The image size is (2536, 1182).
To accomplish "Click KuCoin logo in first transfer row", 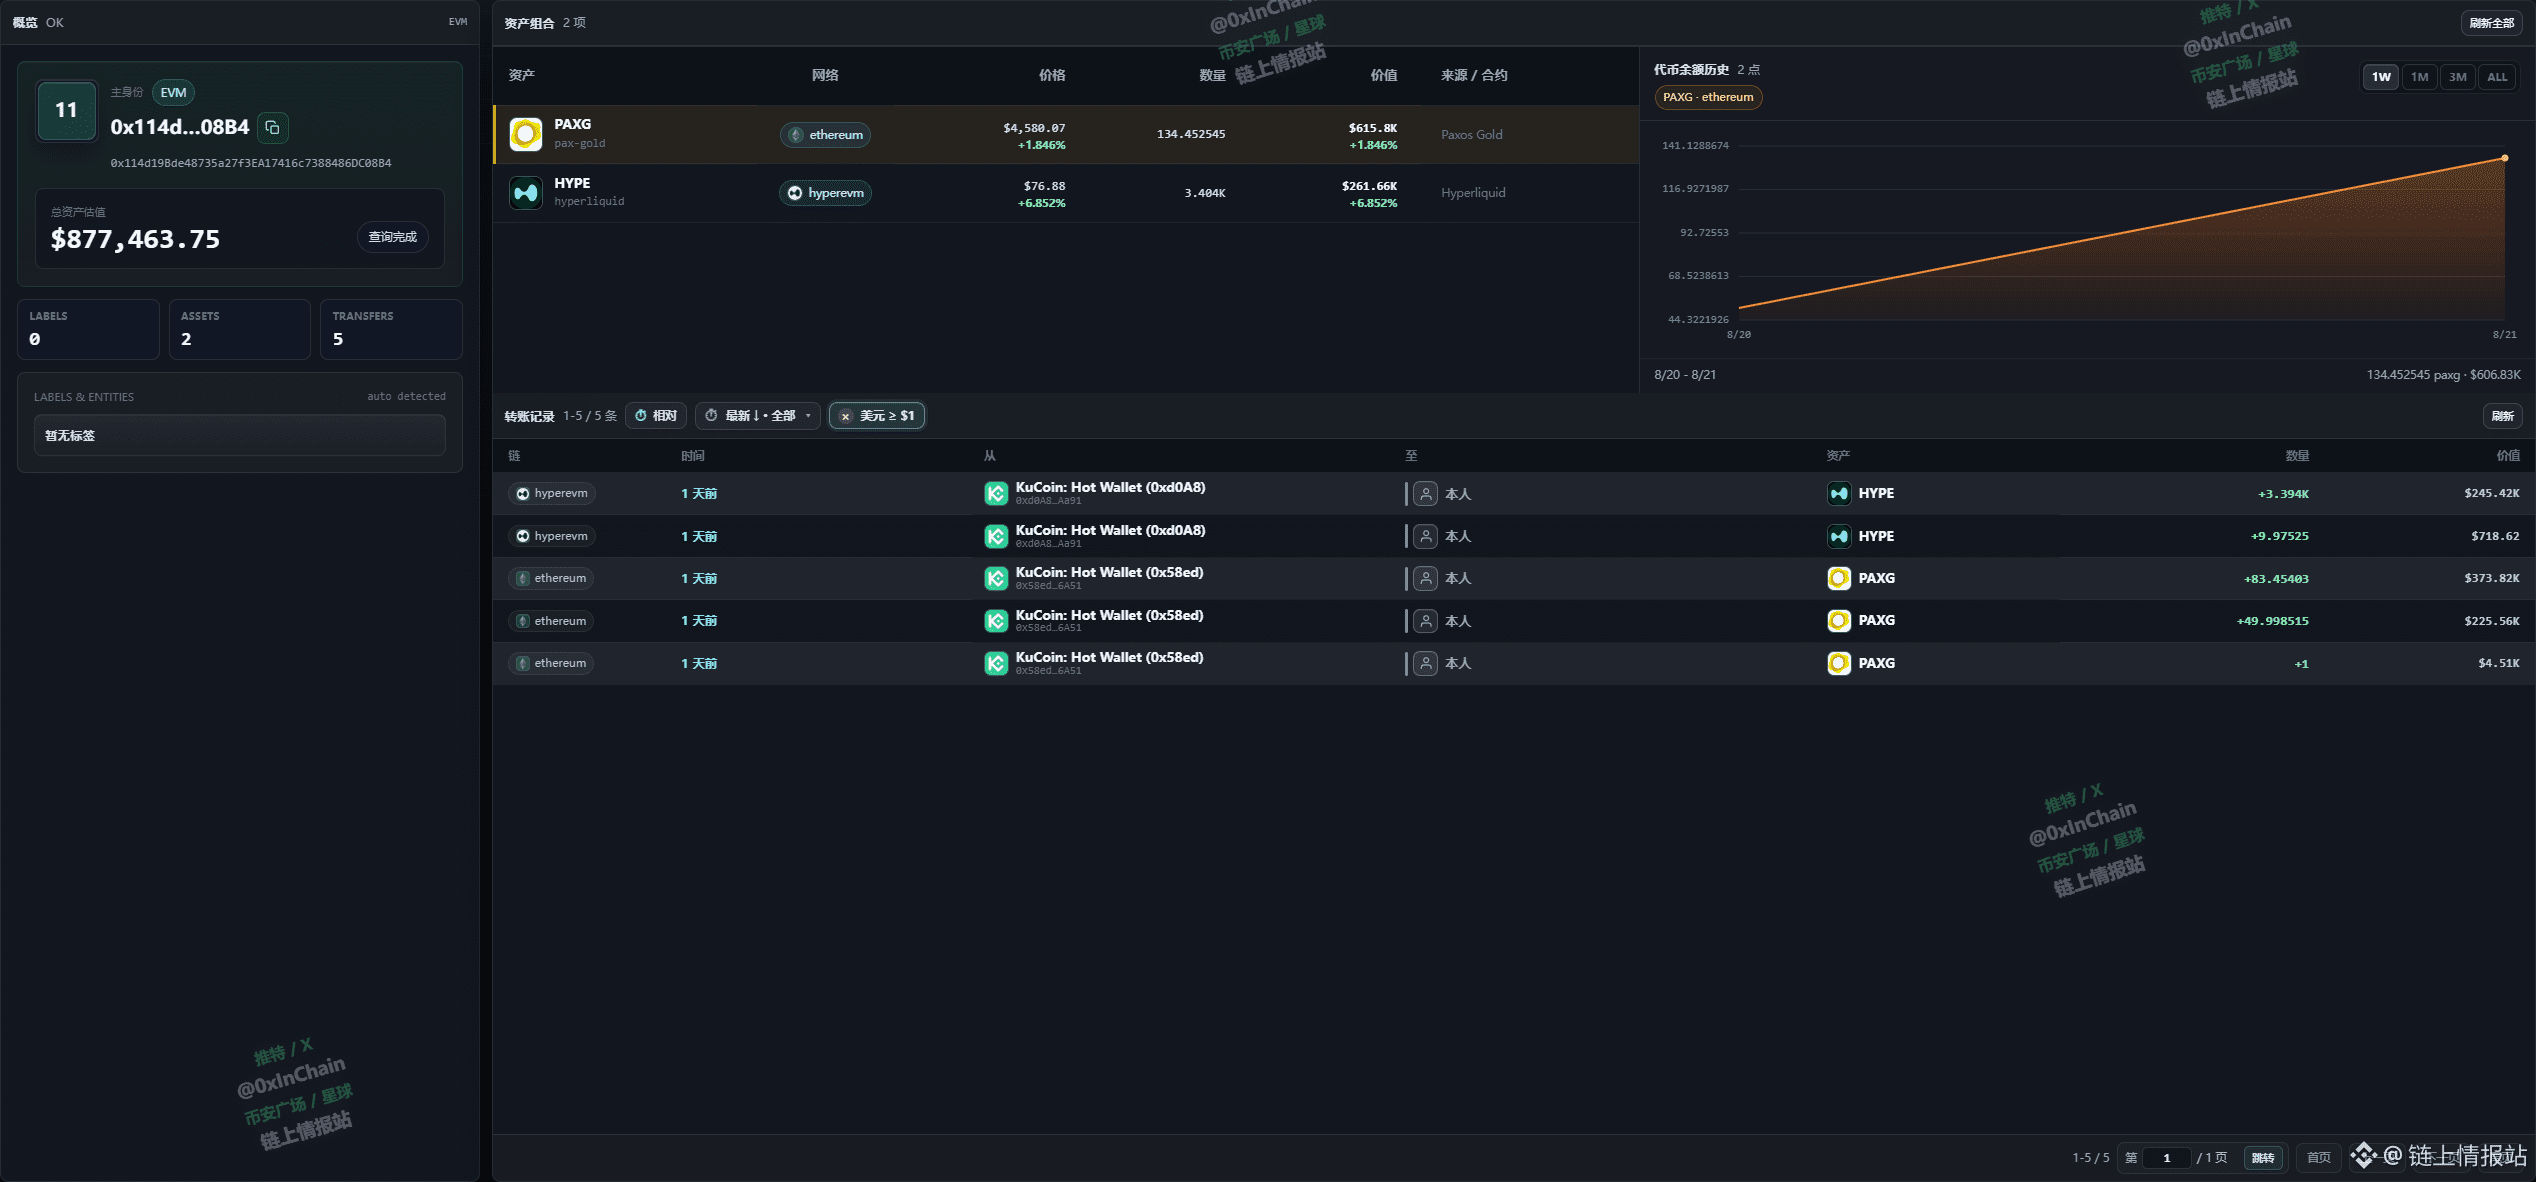I will click(996, 493).
